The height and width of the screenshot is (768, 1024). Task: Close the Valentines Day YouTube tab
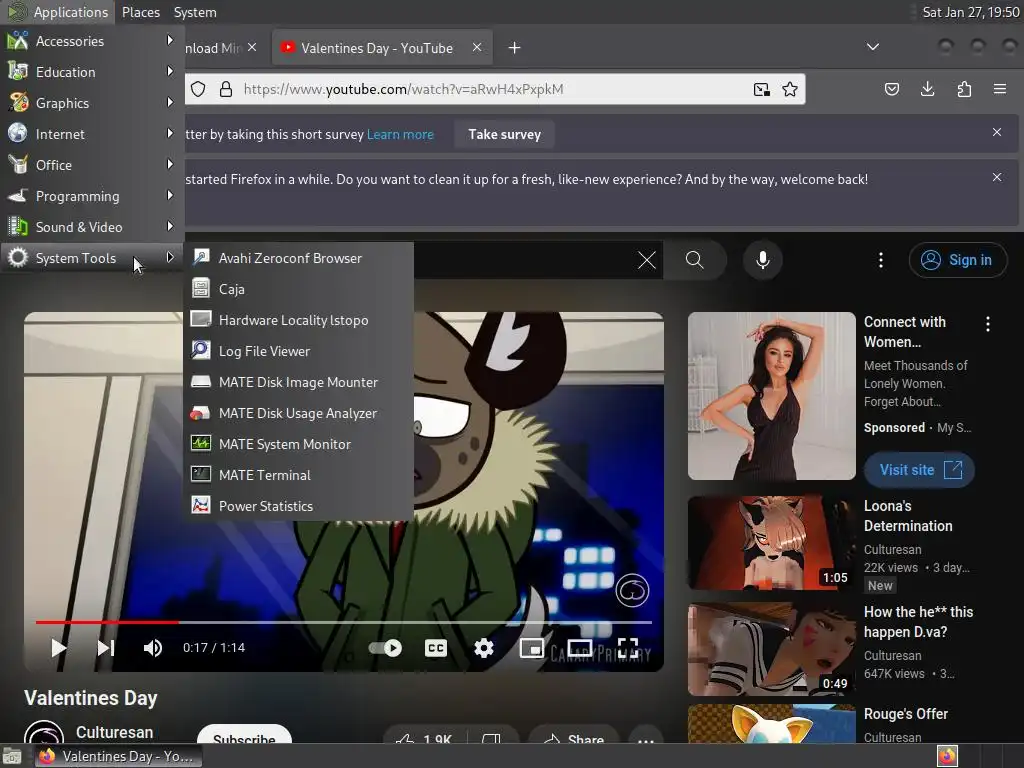click(x=477, y=48)
